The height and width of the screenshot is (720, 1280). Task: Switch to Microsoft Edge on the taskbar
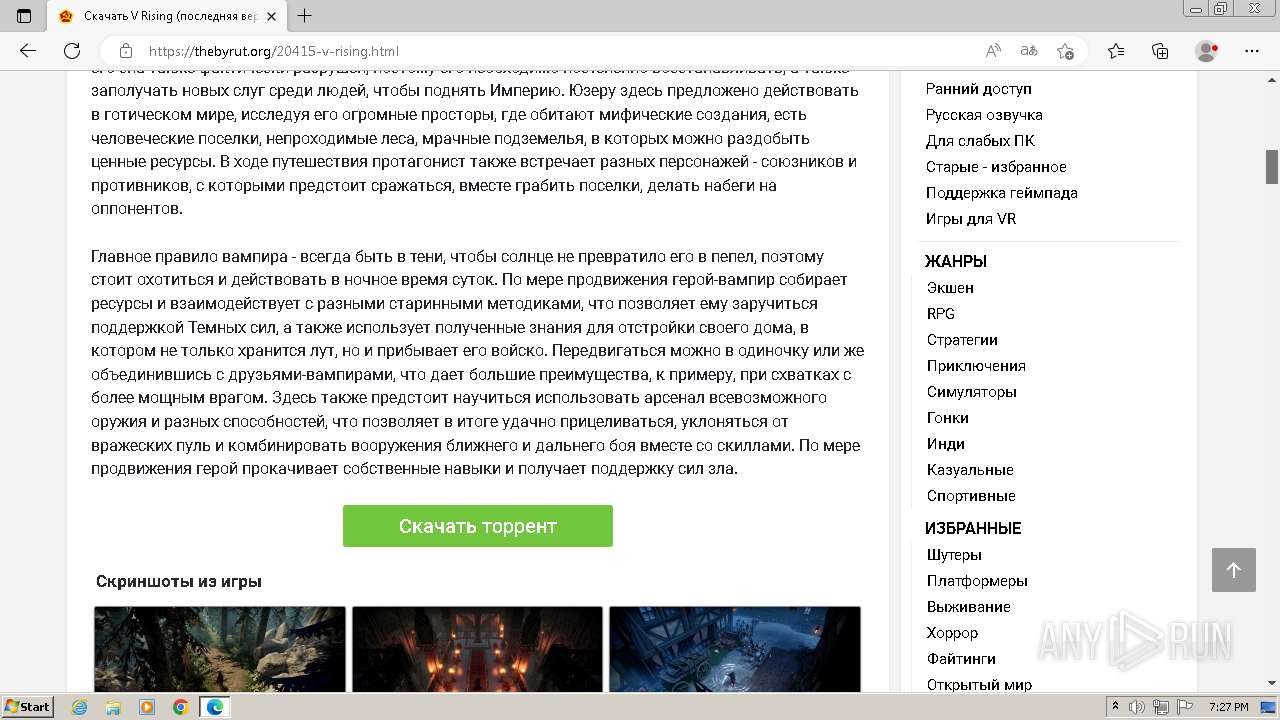(214, 707)
